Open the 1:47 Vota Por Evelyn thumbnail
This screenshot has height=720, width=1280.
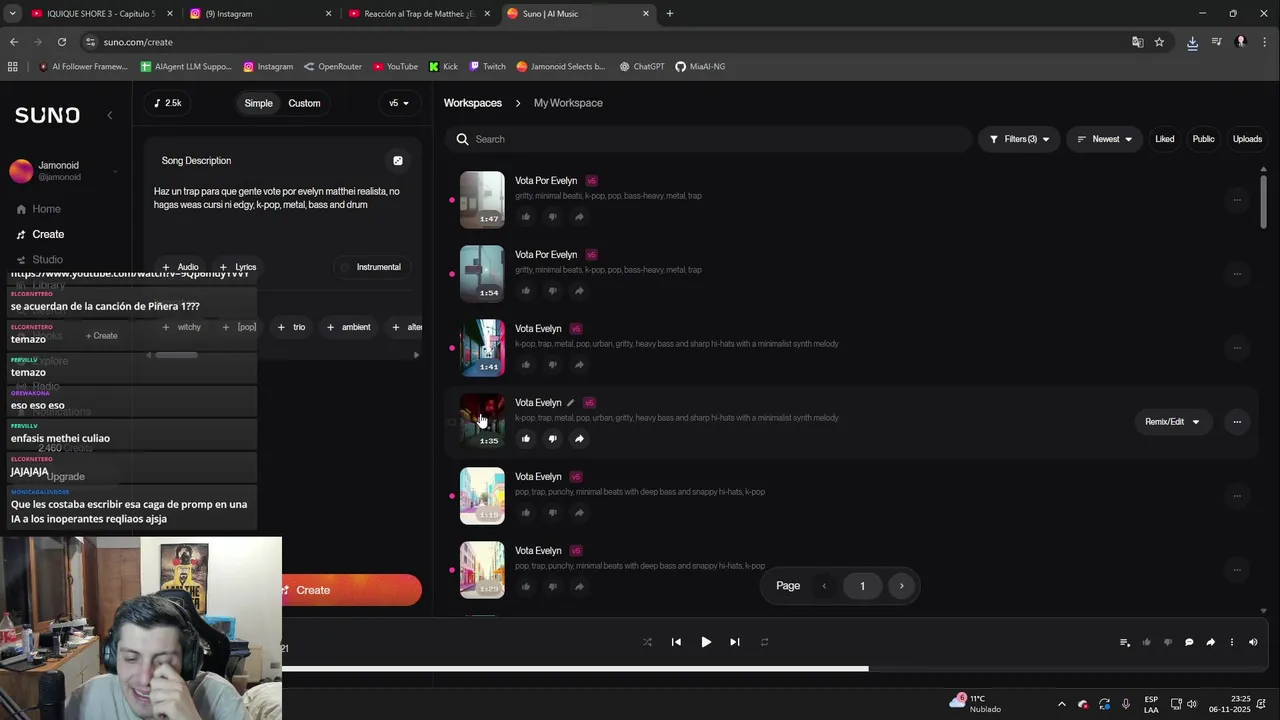(482, 199)
